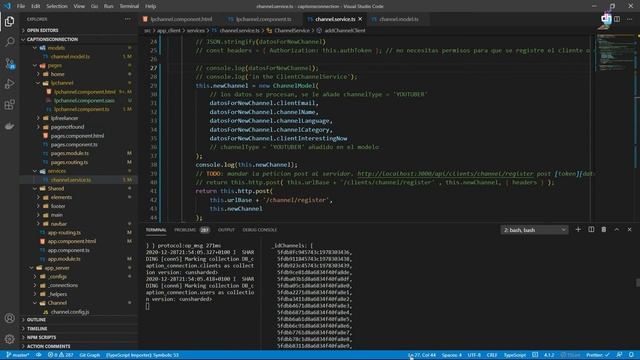Open the Explorer view in activity bar
Screen dimensions: 640x360
(9, 21)
